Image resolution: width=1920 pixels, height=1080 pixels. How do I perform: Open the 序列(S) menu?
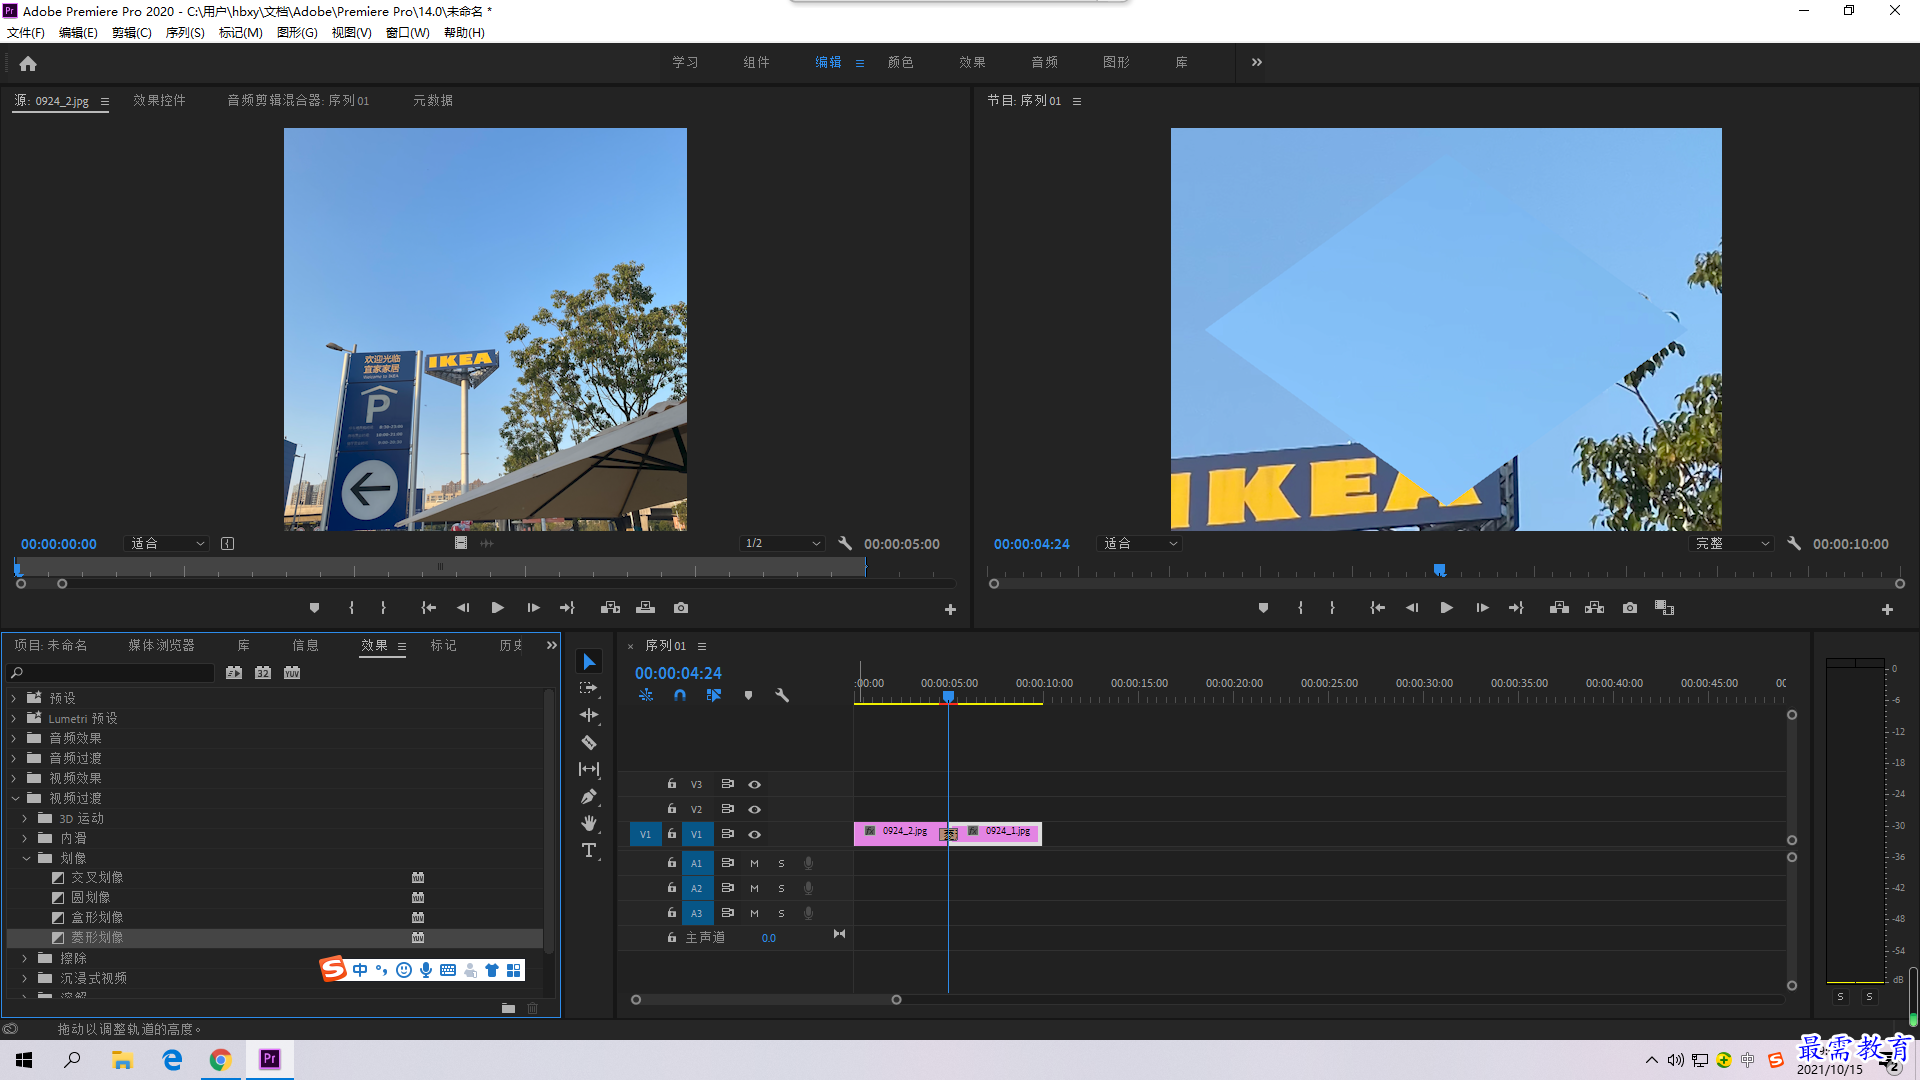tap(185, 33)
